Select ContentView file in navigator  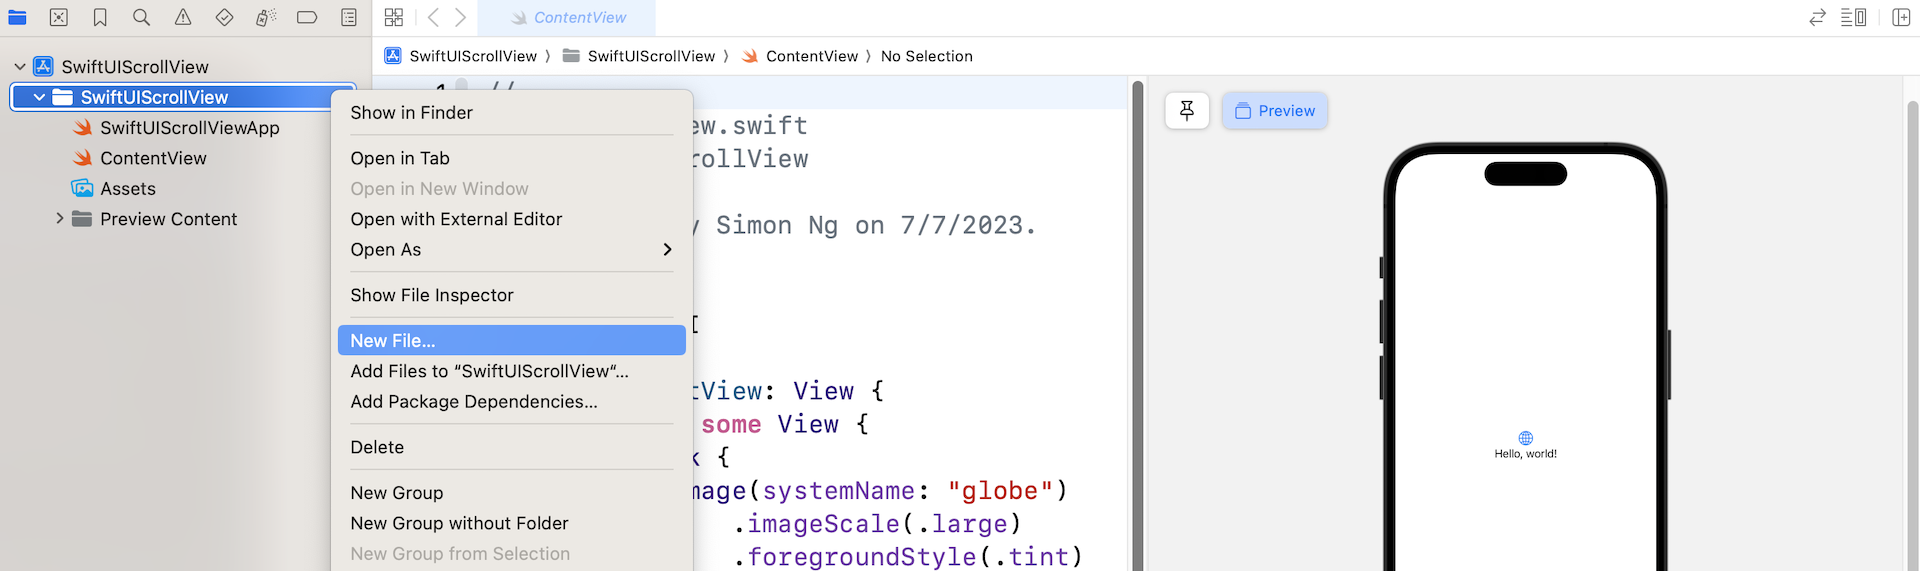(x=140, y=158)
